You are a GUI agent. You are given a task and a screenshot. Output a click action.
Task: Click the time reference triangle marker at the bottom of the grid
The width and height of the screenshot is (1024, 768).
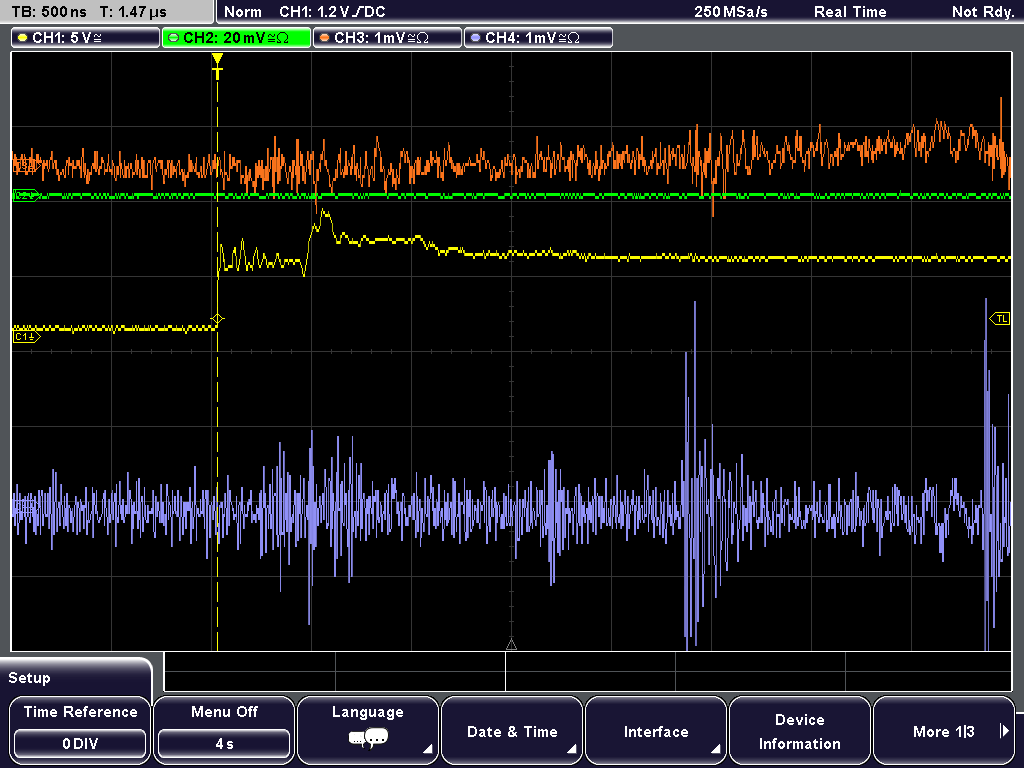tap(511, 645)
